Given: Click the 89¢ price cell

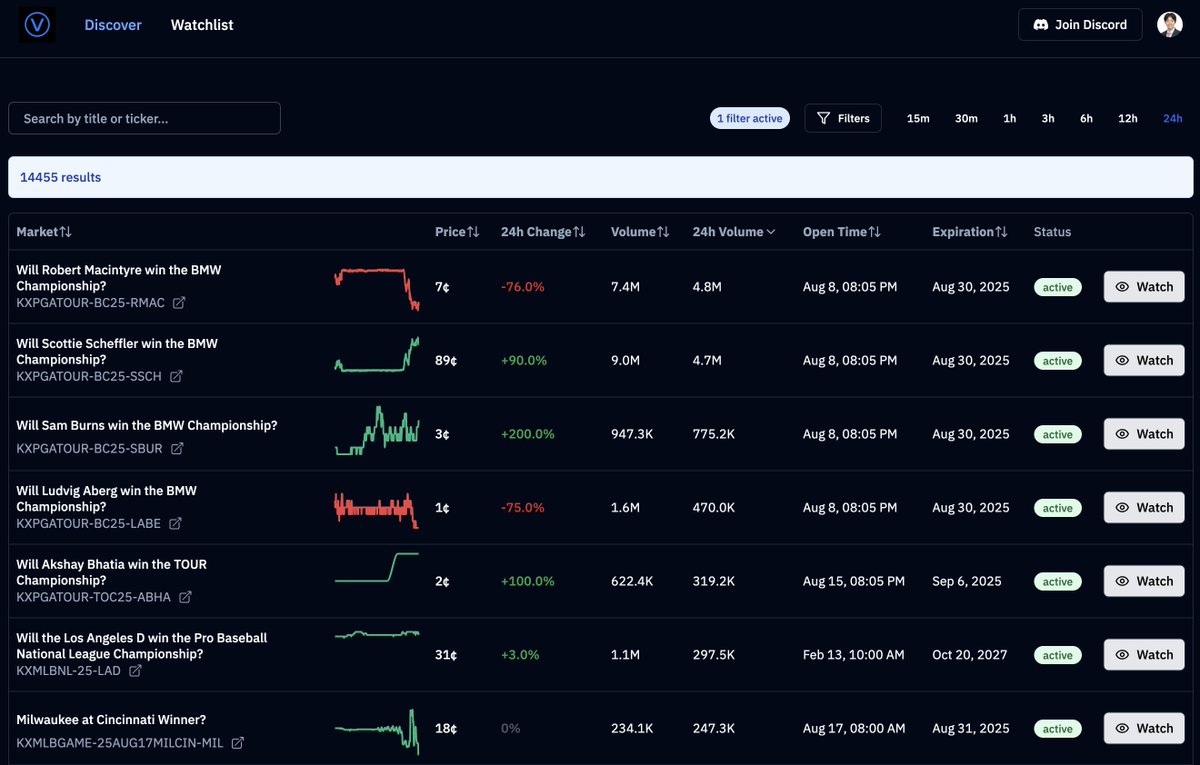Looking at the screenshot, I should coord(446,360).
